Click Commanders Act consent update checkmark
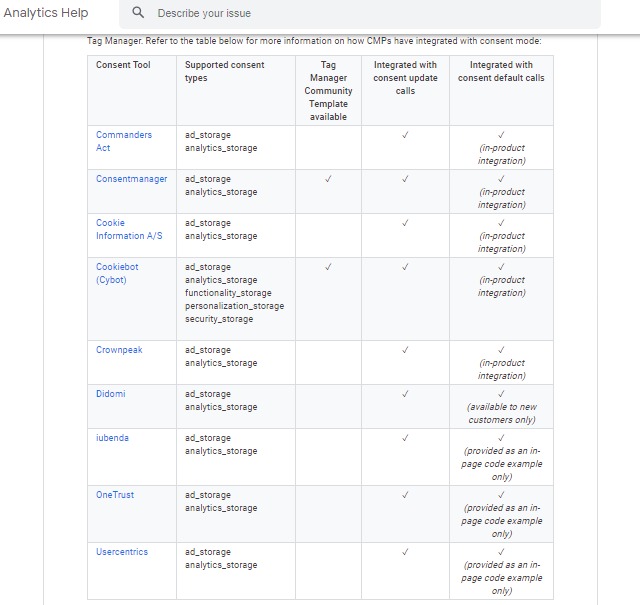 click(405, 135)
